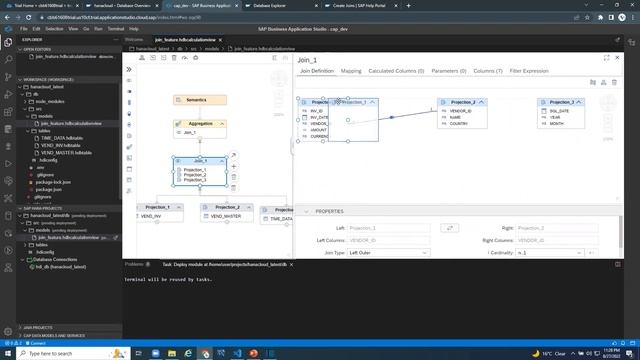
Task: Open VEND_MASTER.hdbtable in explorer
Action: (x=66, y=153)
